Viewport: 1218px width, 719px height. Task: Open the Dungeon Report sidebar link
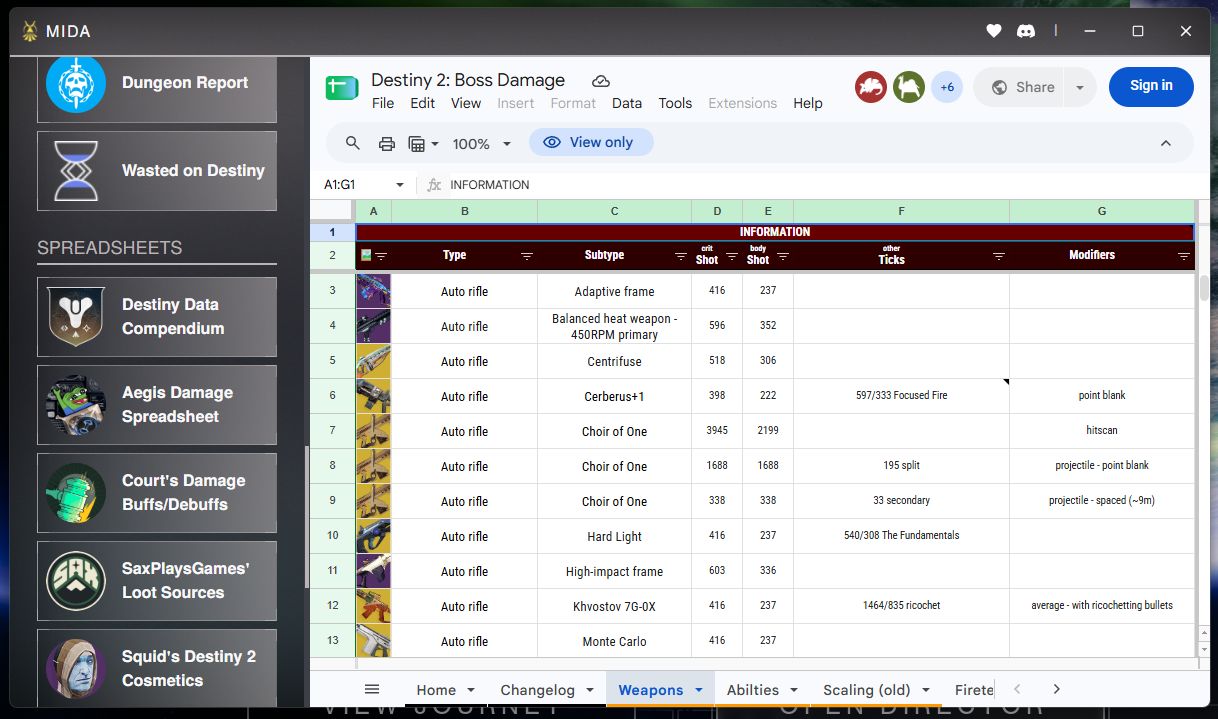157,83
